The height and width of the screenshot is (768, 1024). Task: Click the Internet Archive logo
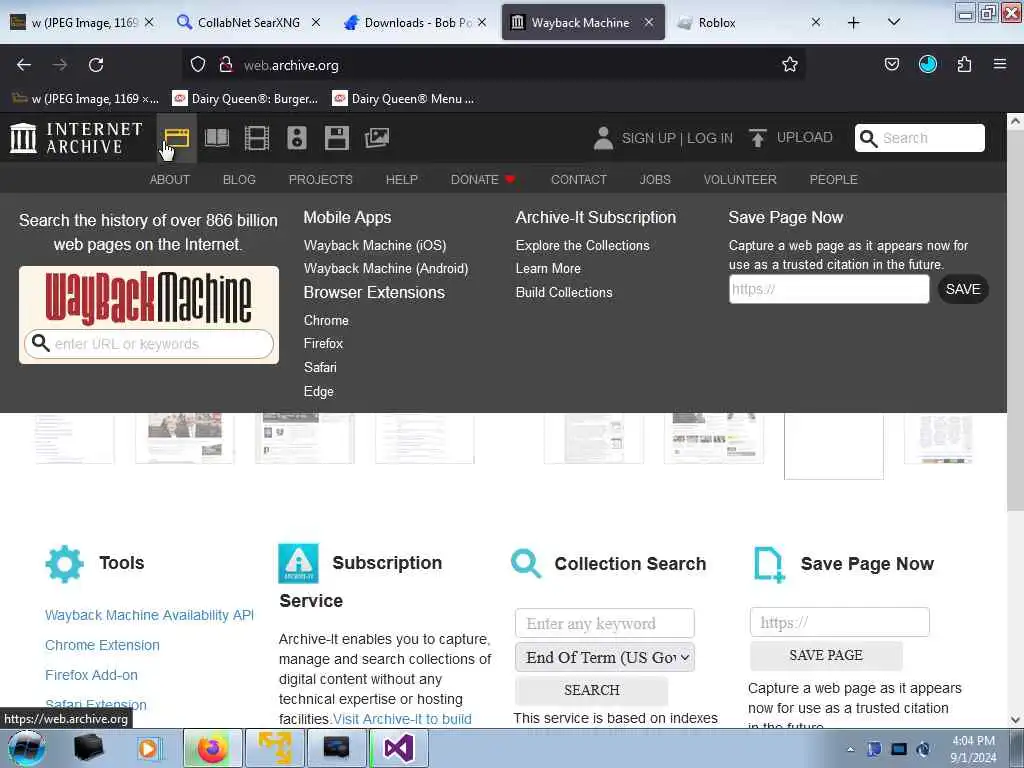(x=76, y=138)
